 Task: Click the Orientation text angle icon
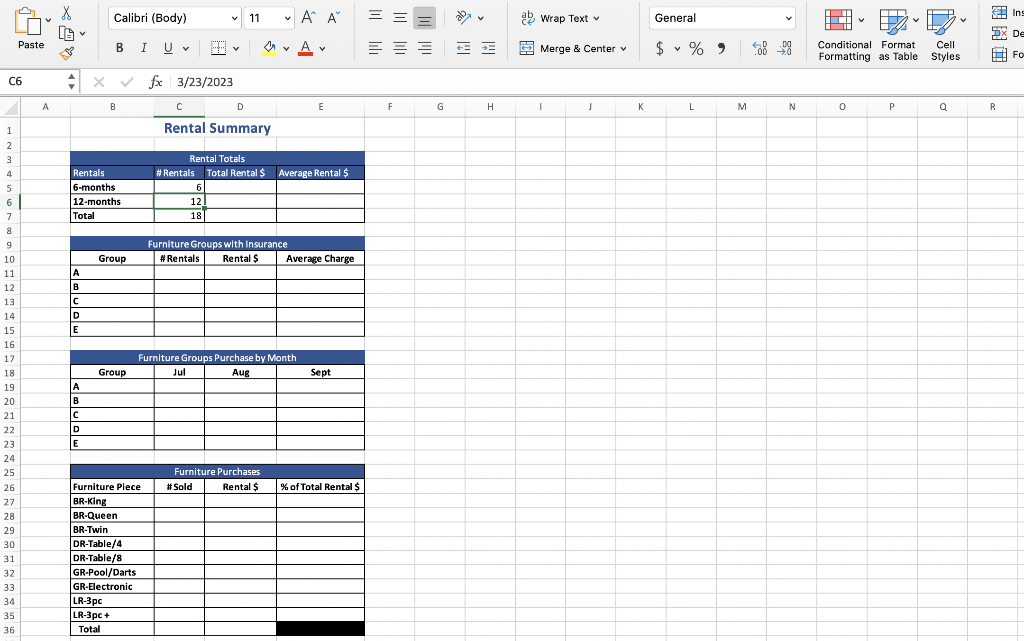click(x=464, y=18)
